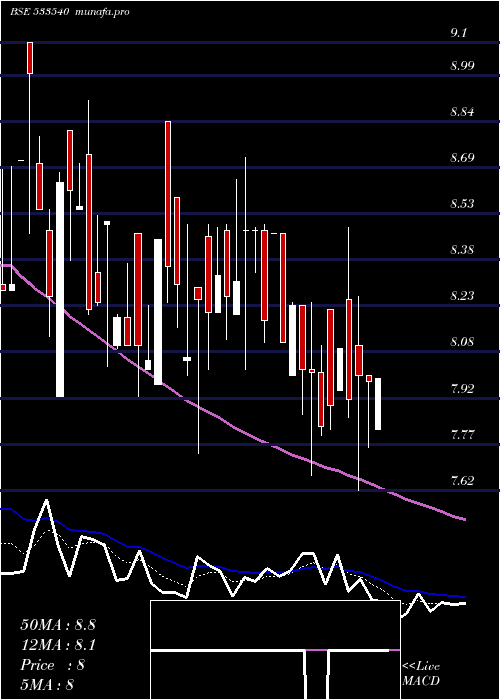500x700 pixels.
Task: Click the 8.69 price axis label
Action: (462, 158)
